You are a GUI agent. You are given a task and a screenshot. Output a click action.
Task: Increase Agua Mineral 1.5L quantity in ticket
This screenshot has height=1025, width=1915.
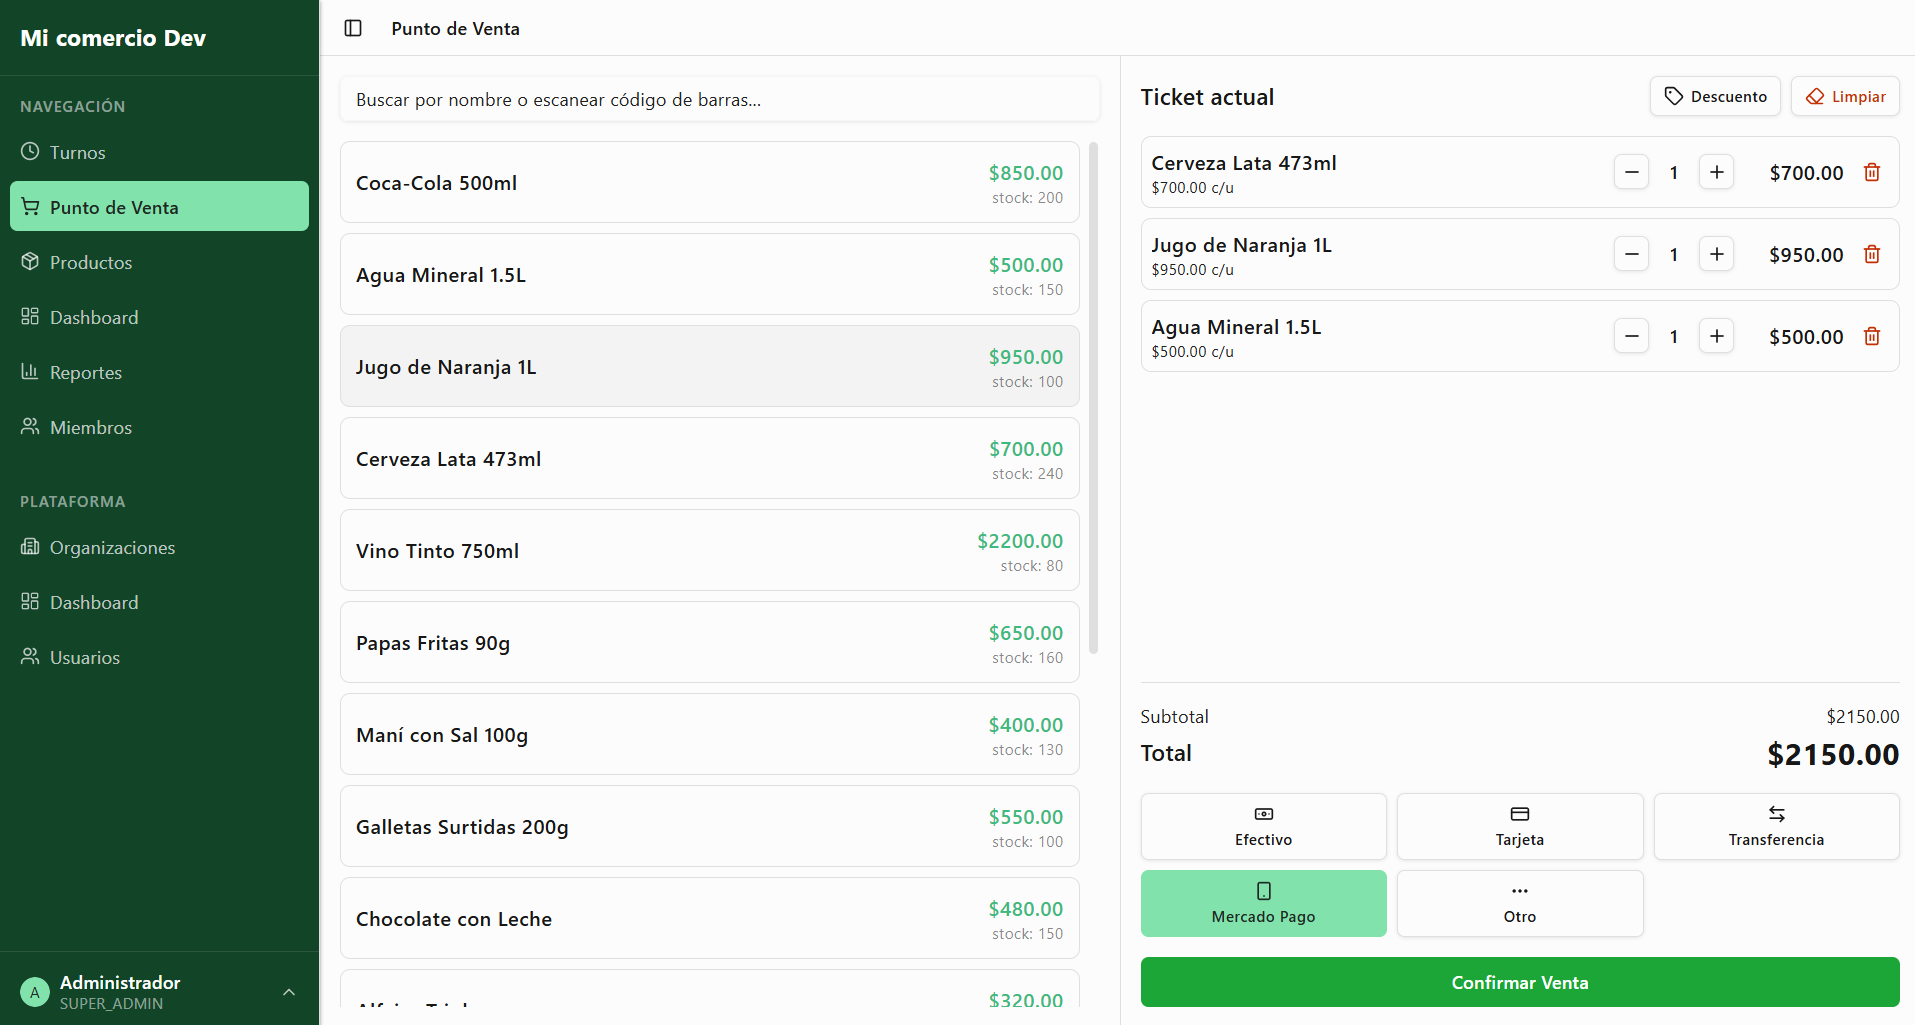click(1717, 336)
